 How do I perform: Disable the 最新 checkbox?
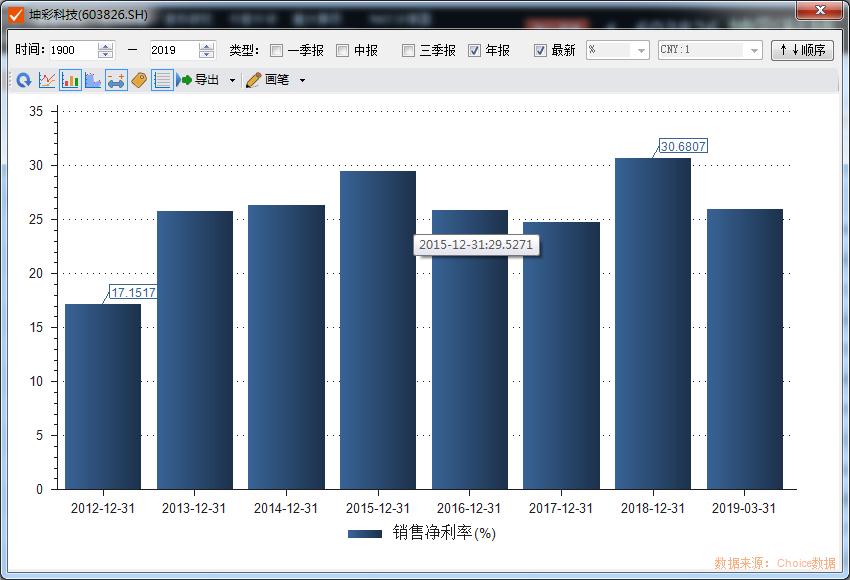540,50
